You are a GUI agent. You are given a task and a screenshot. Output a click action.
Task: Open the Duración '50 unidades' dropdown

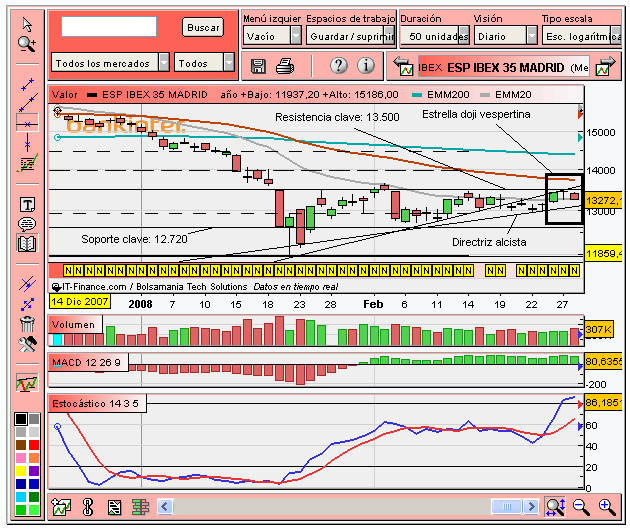[x=435, y=36]
